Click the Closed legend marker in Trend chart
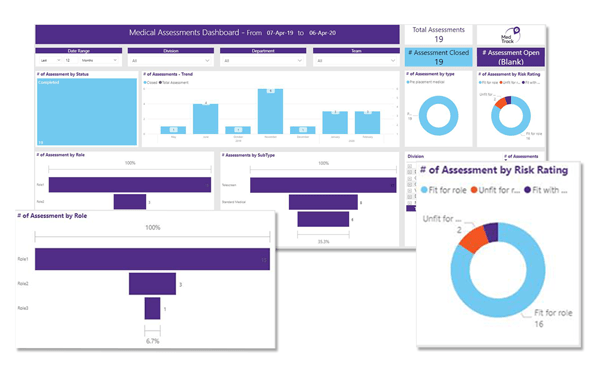The height and width of the screenshot is (377, 600). coord(145,83)
